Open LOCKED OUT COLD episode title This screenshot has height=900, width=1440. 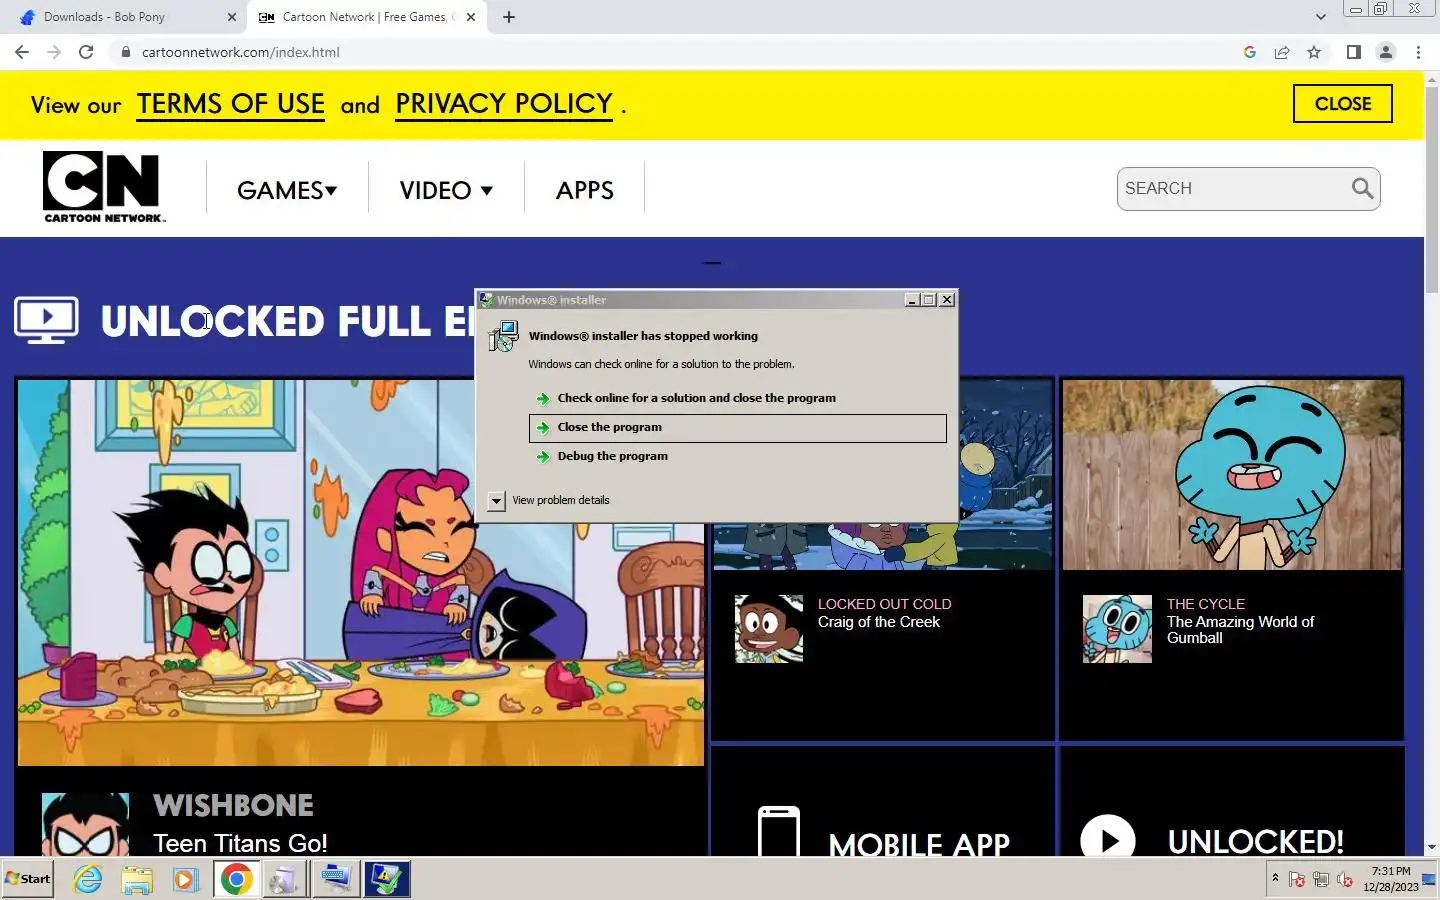(x=884, y=604)
